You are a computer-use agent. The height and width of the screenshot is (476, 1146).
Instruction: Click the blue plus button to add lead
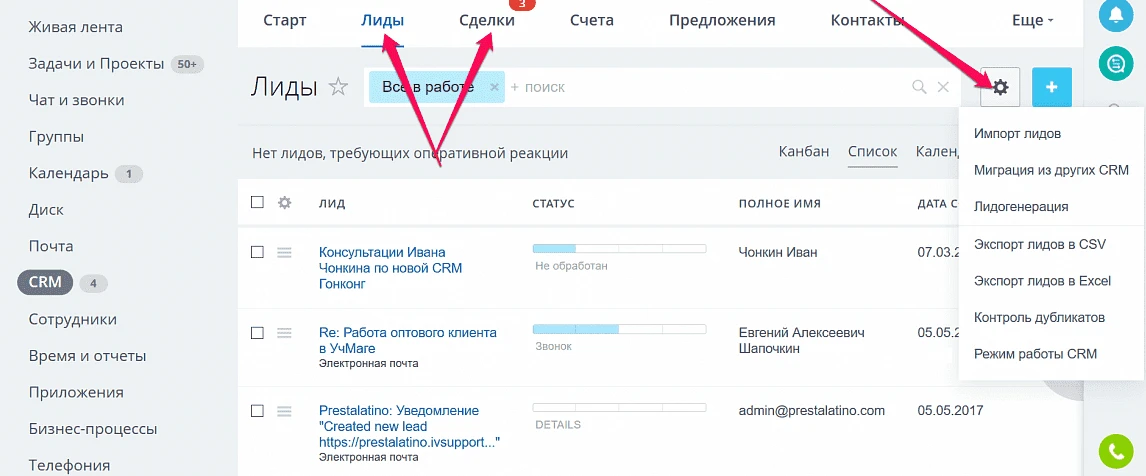click(x=1051, y=87)
